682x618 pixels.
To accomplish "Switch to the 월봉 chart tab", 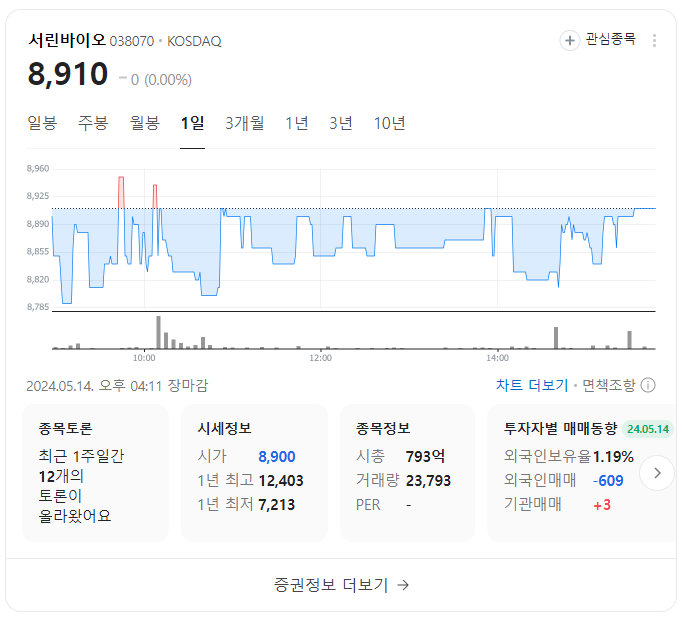I will [145, 123].
